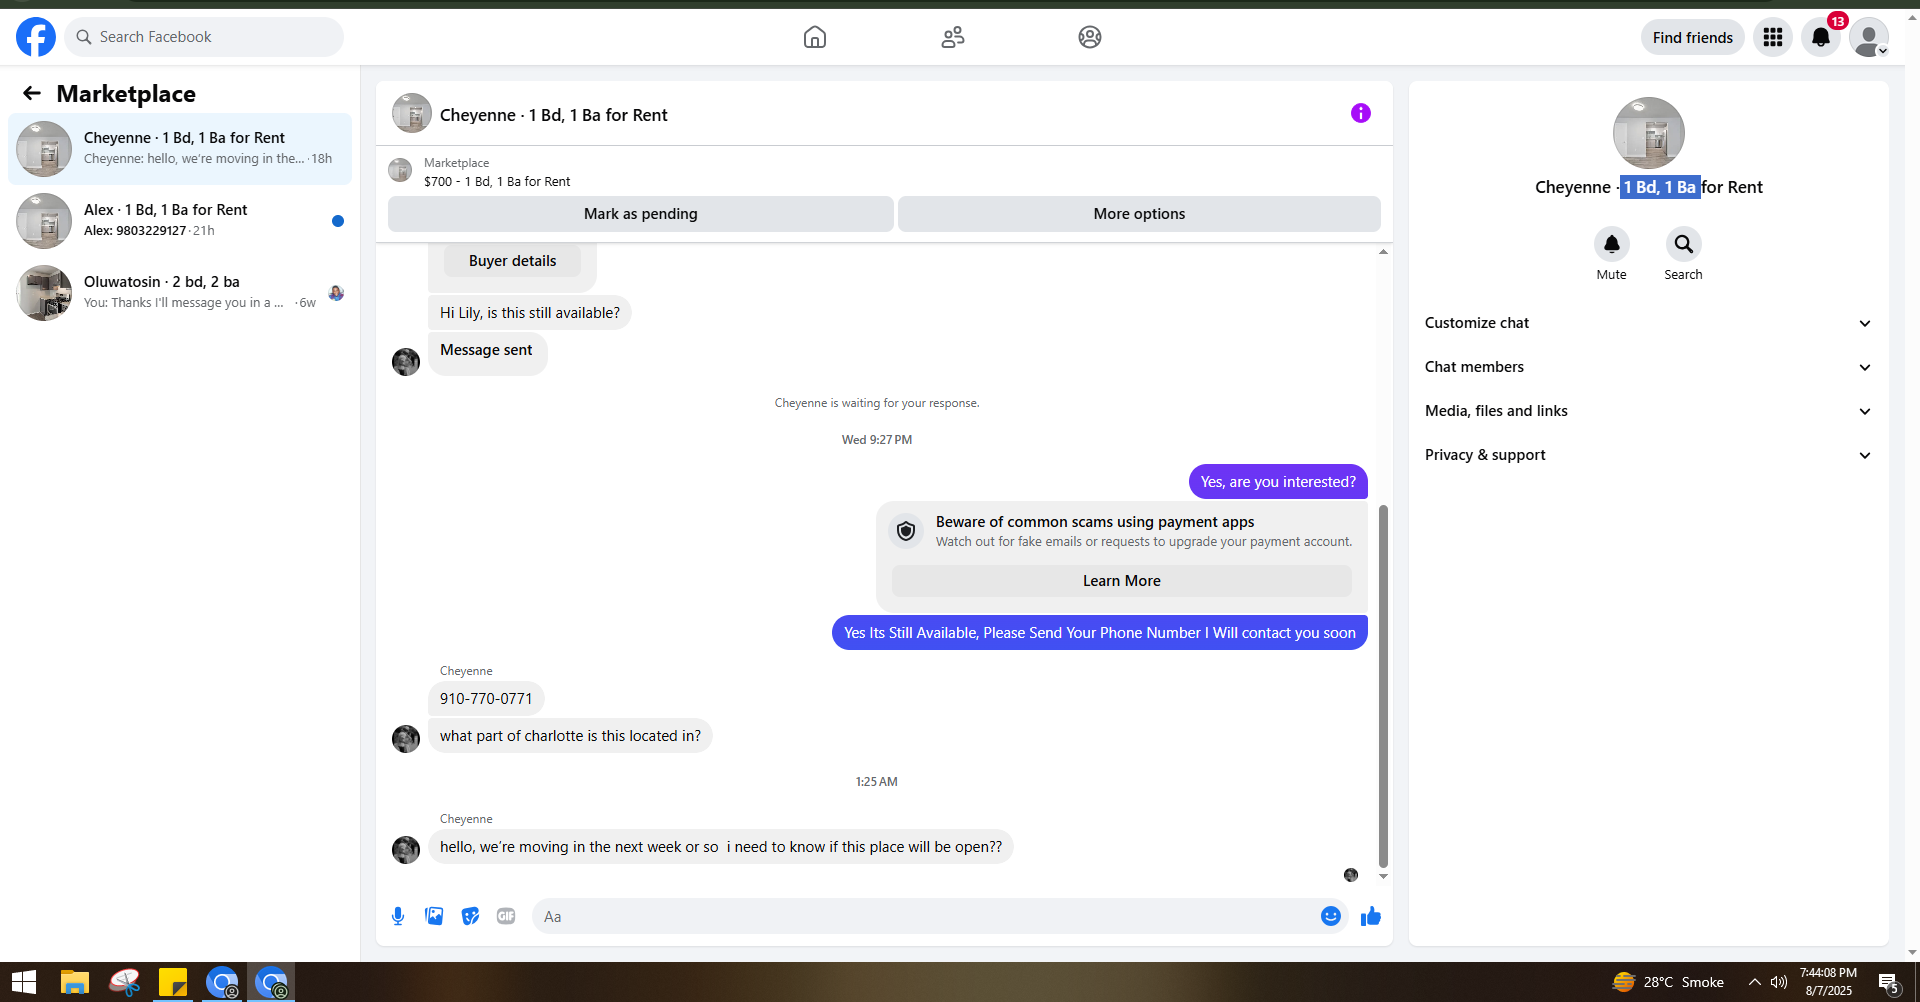1920x1002 pixels.
Task: Click the taskbar weather Smoke widget
Action: pos(1668,982)
